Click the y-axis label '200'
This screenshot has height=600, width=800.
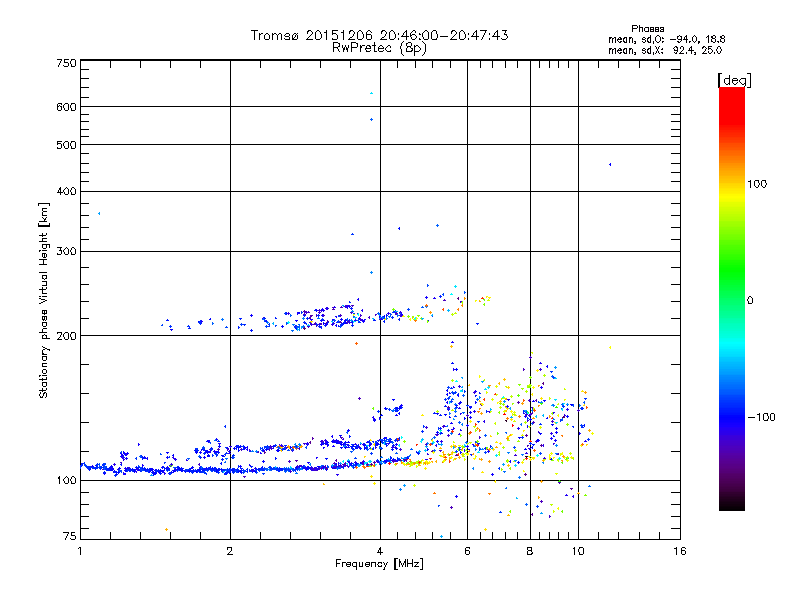pyautogui.click(x=67, y=336)
